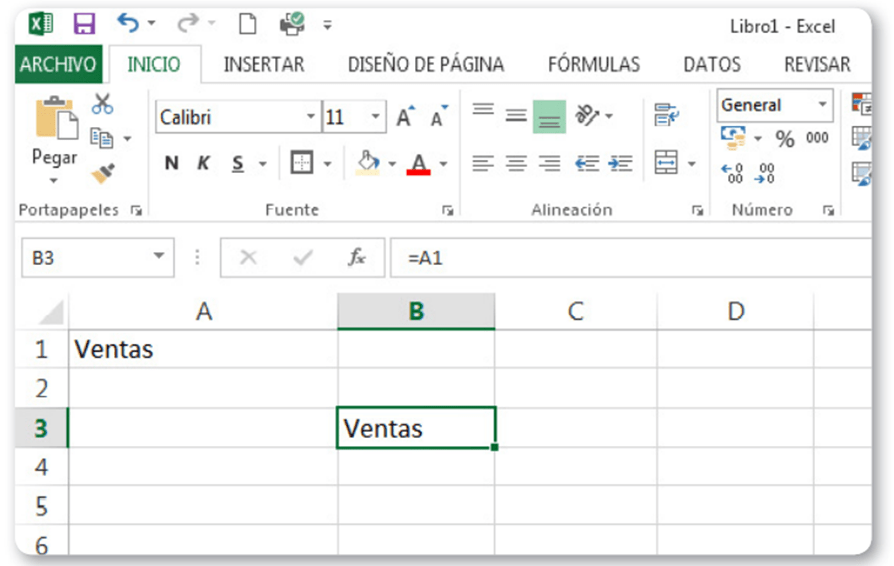Redo the last undone action
894x566 pixels.
pyautogui.click(x=188, y=23)
